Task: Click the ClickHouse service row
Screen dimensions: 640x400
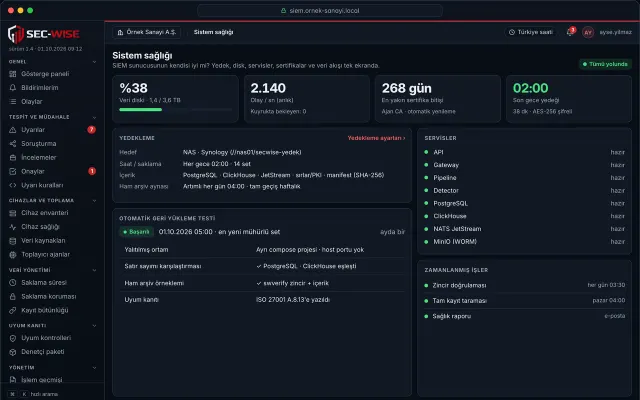Action: (524, 216)
